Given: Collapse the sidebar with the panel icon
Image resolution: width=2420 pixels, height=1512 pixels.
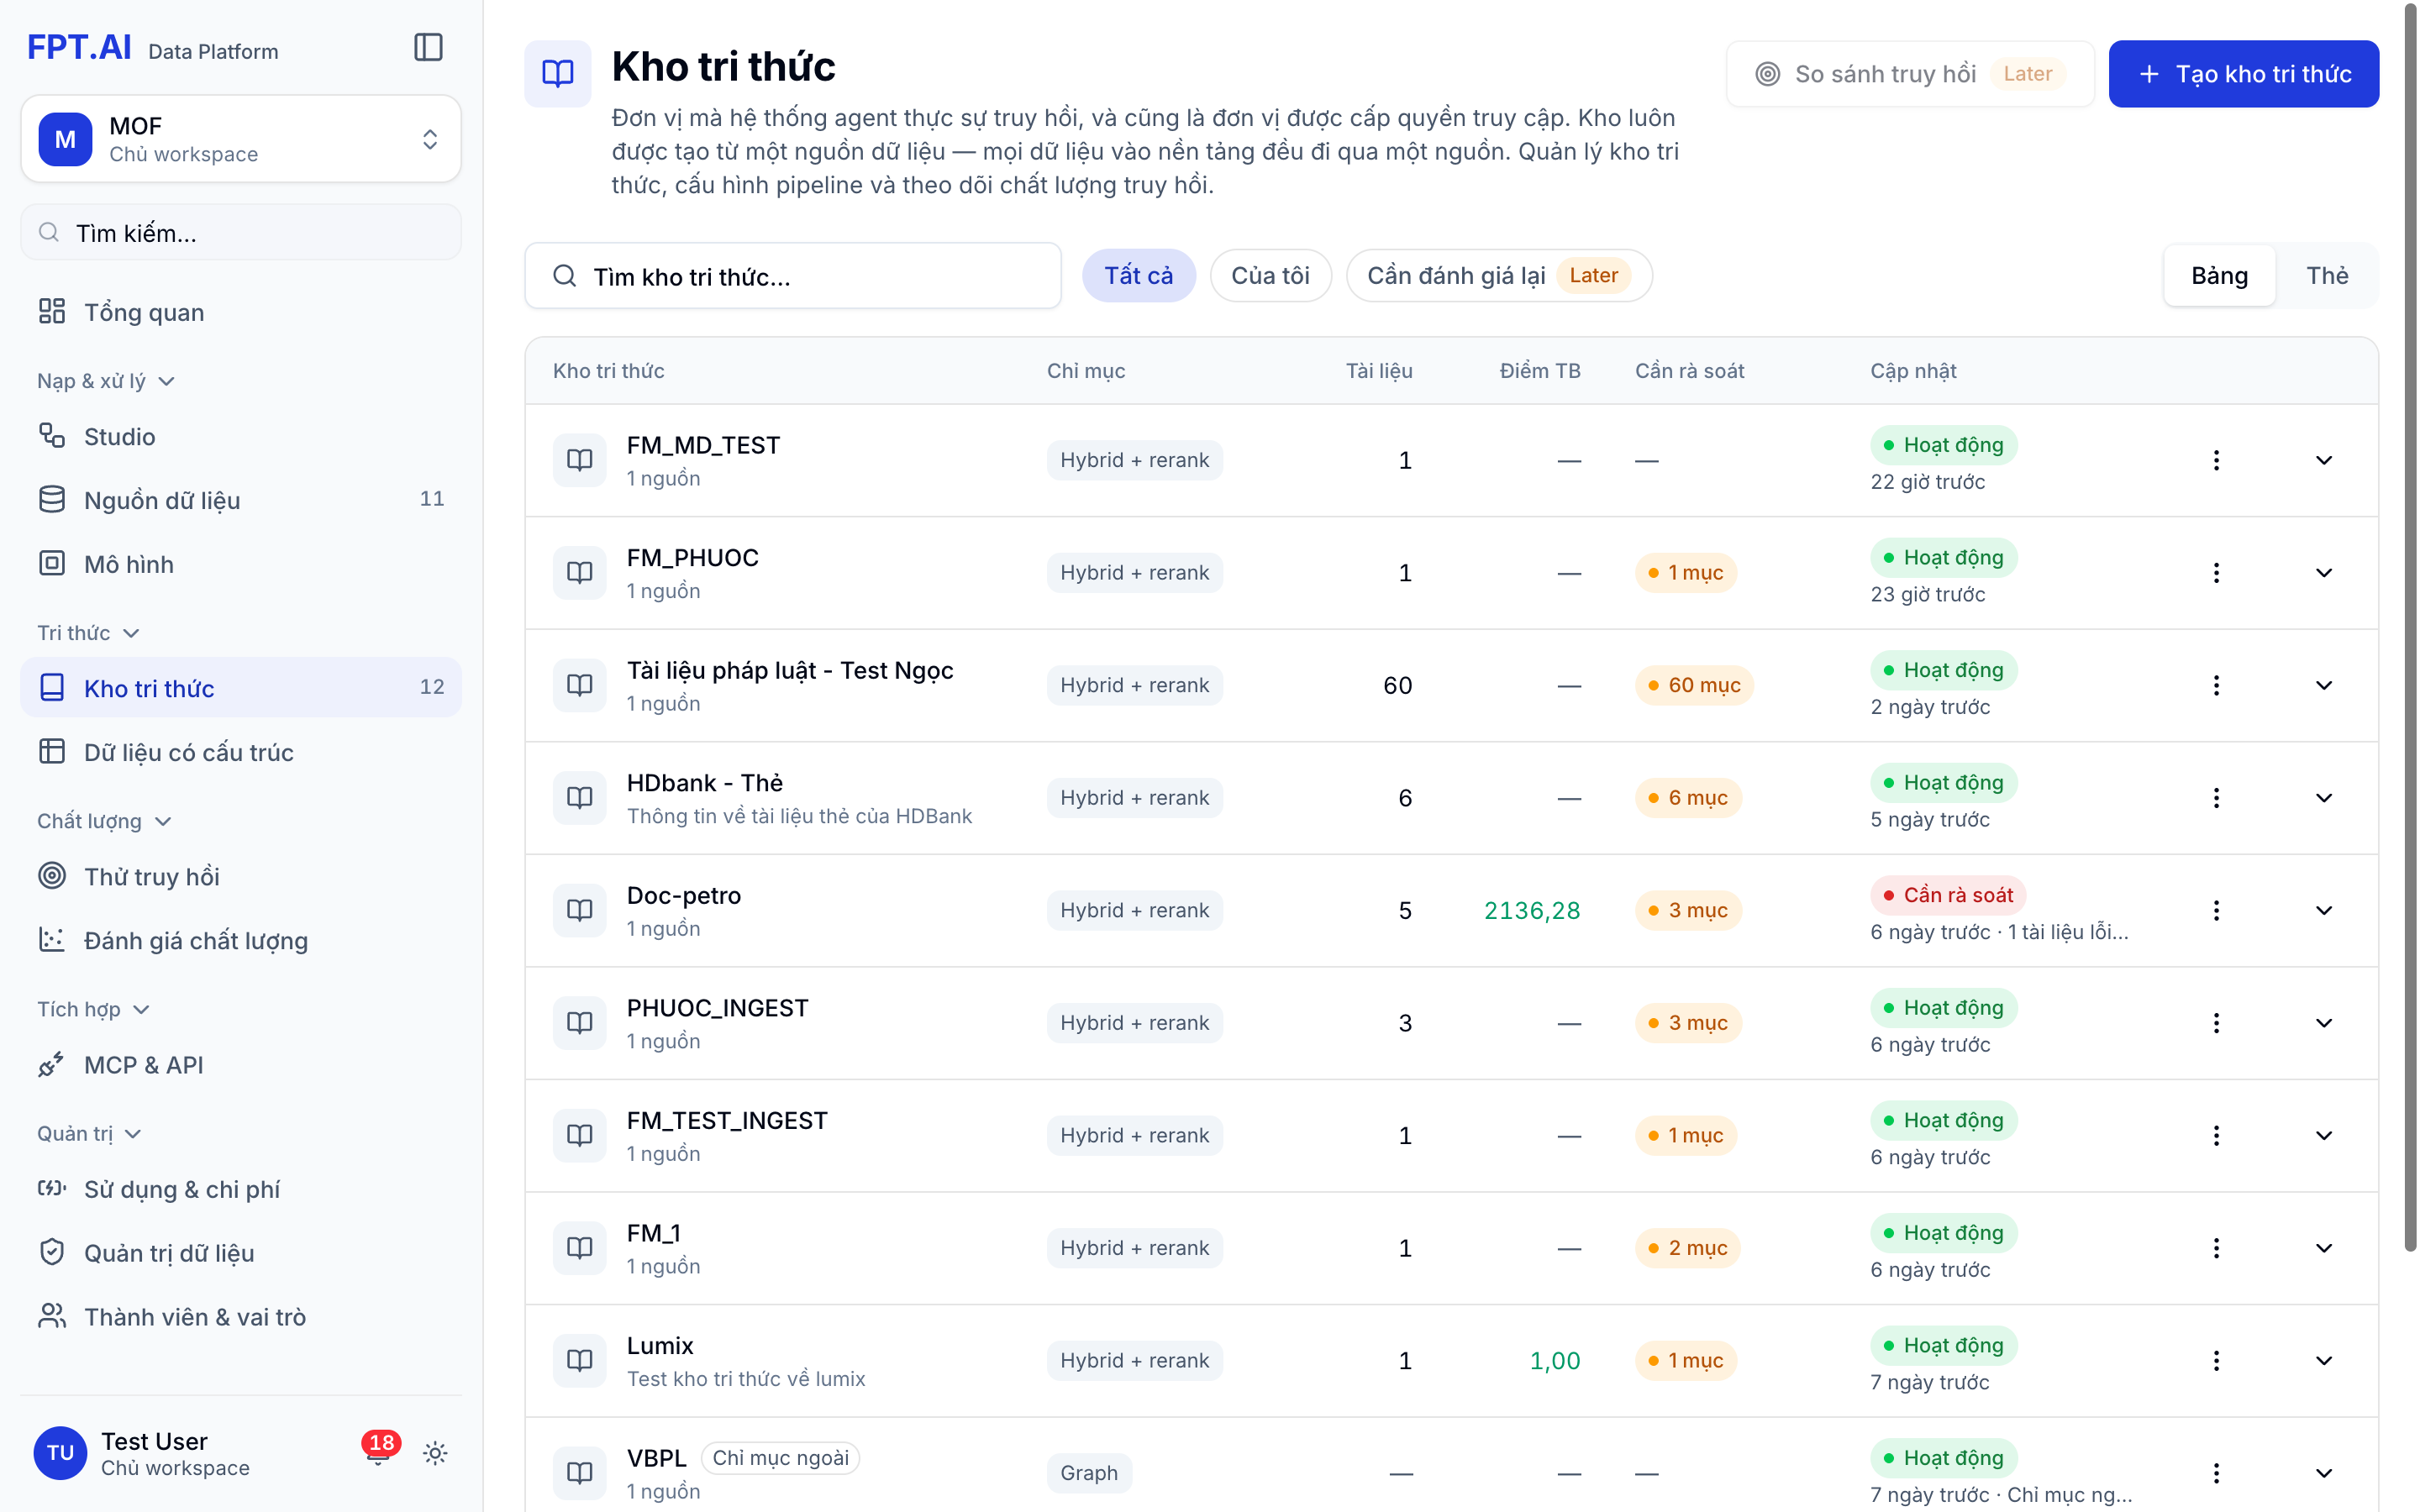Looking at the screenshot, I should [428, 48].
